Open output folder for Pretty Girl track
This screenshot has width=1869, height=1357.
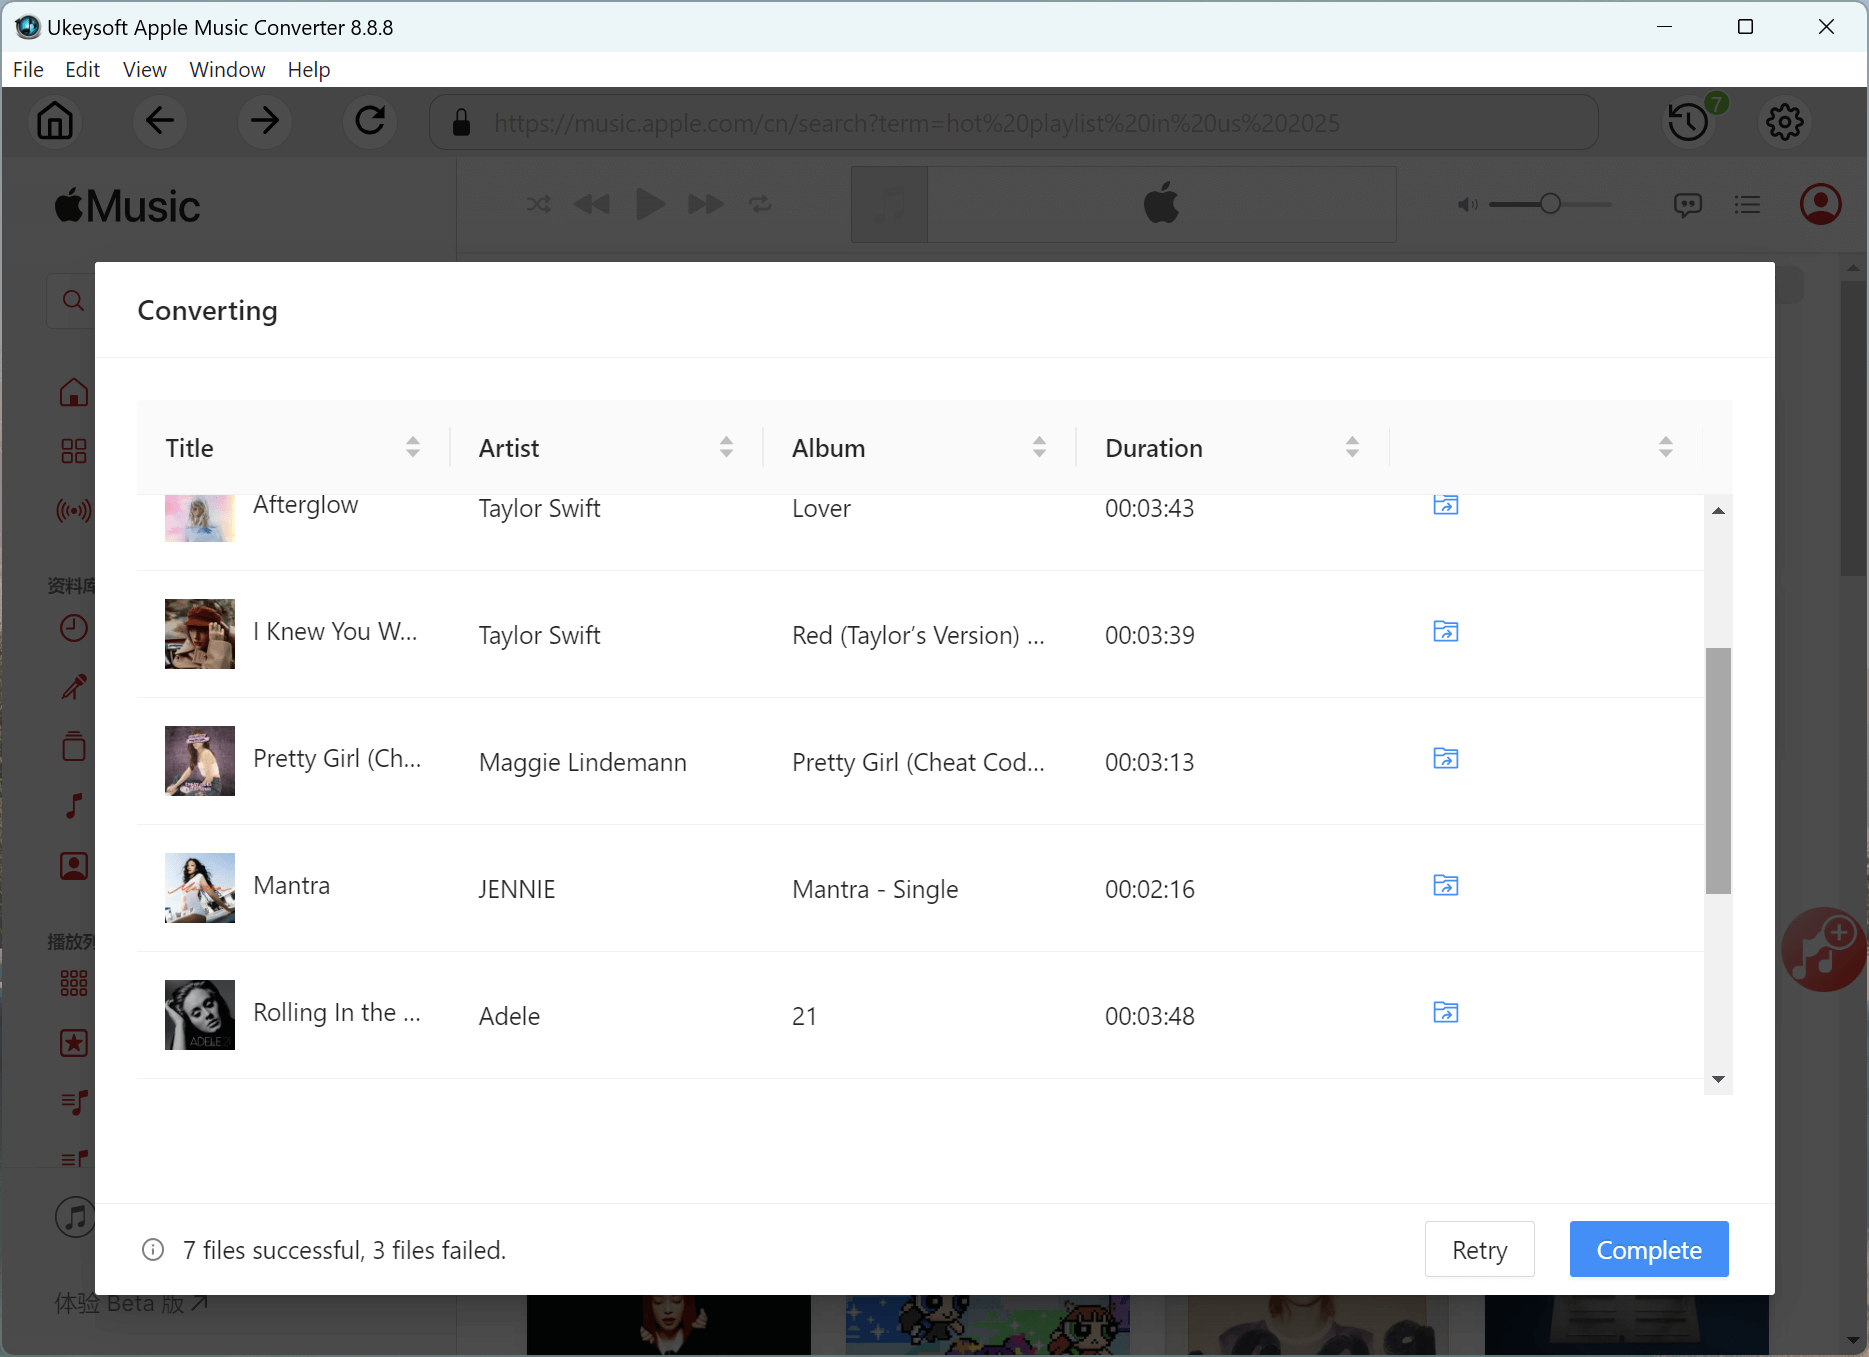pyautogui.click(x=1445, y=759)
